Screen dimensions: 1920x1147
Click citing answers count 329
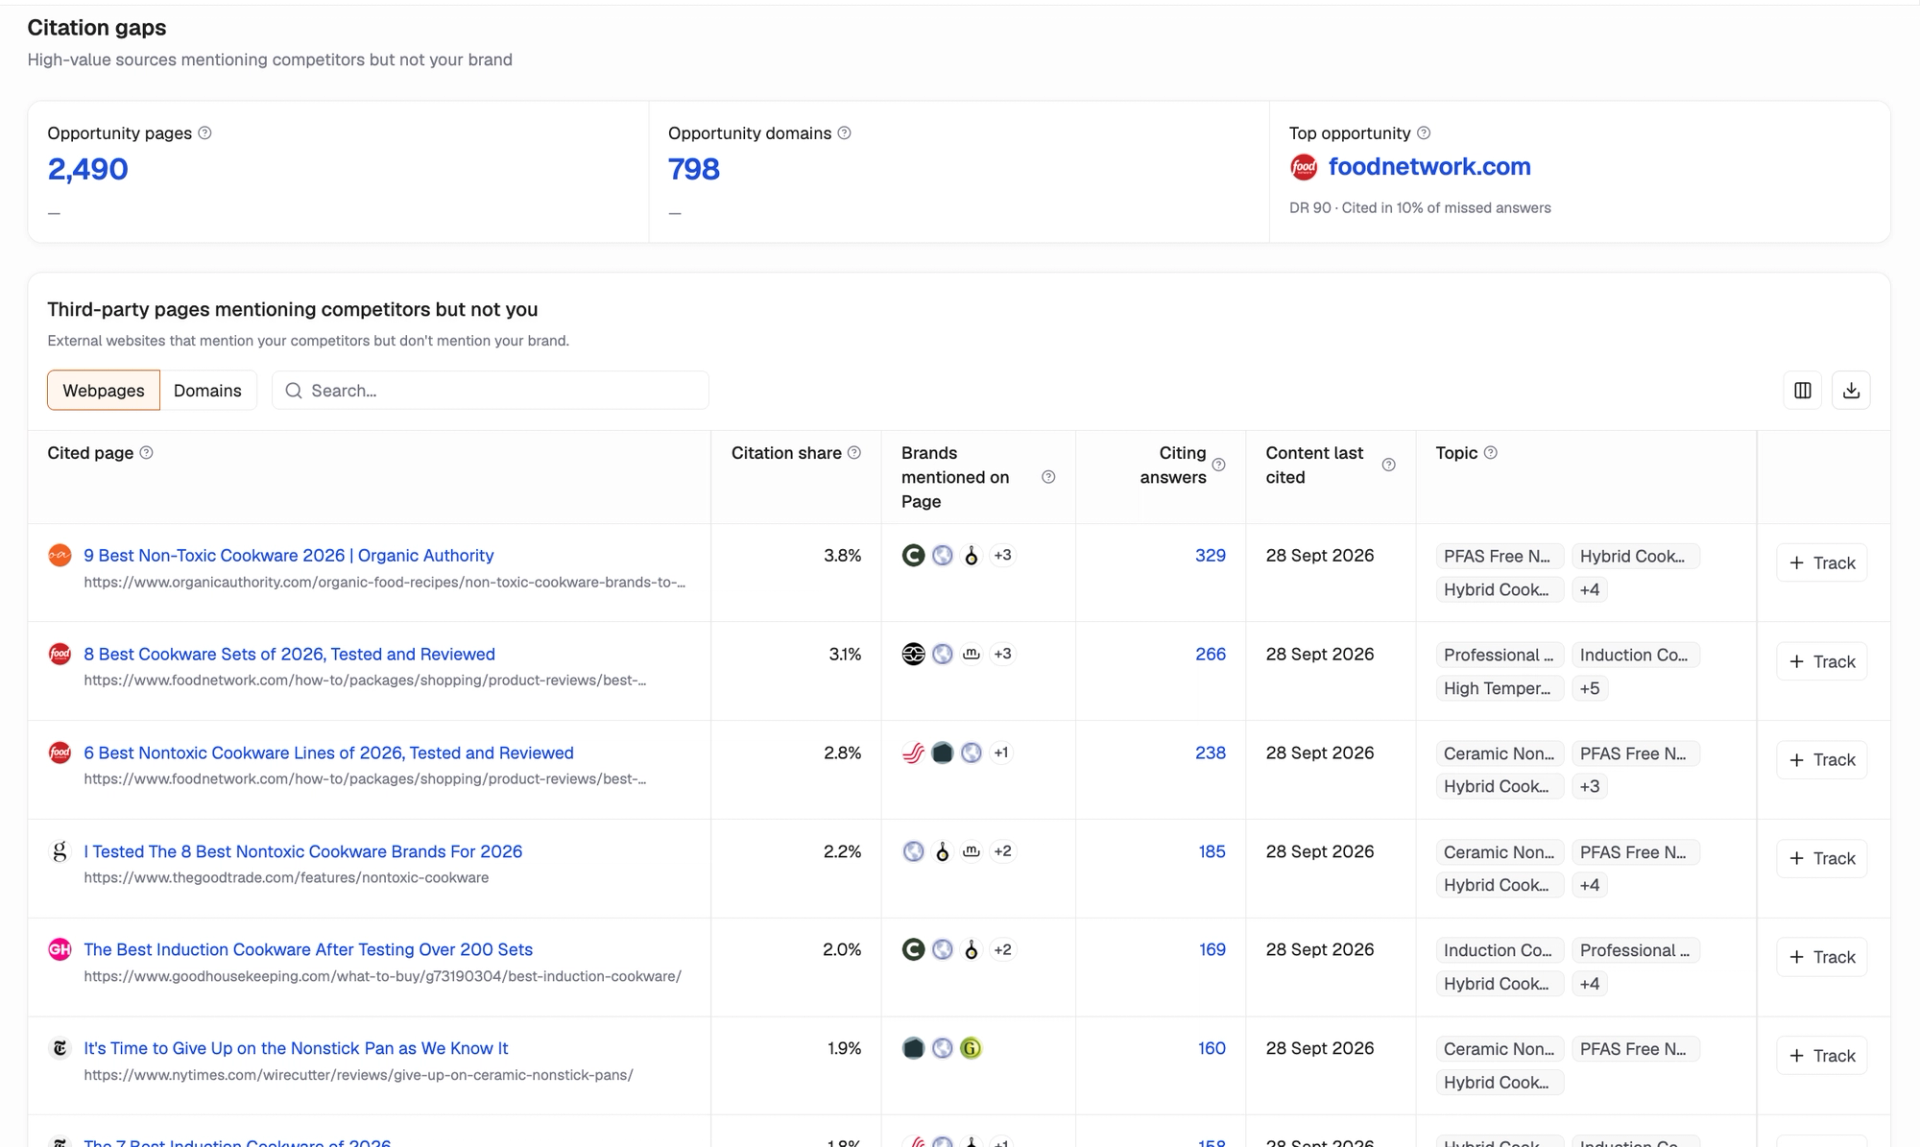point(1210,555)
